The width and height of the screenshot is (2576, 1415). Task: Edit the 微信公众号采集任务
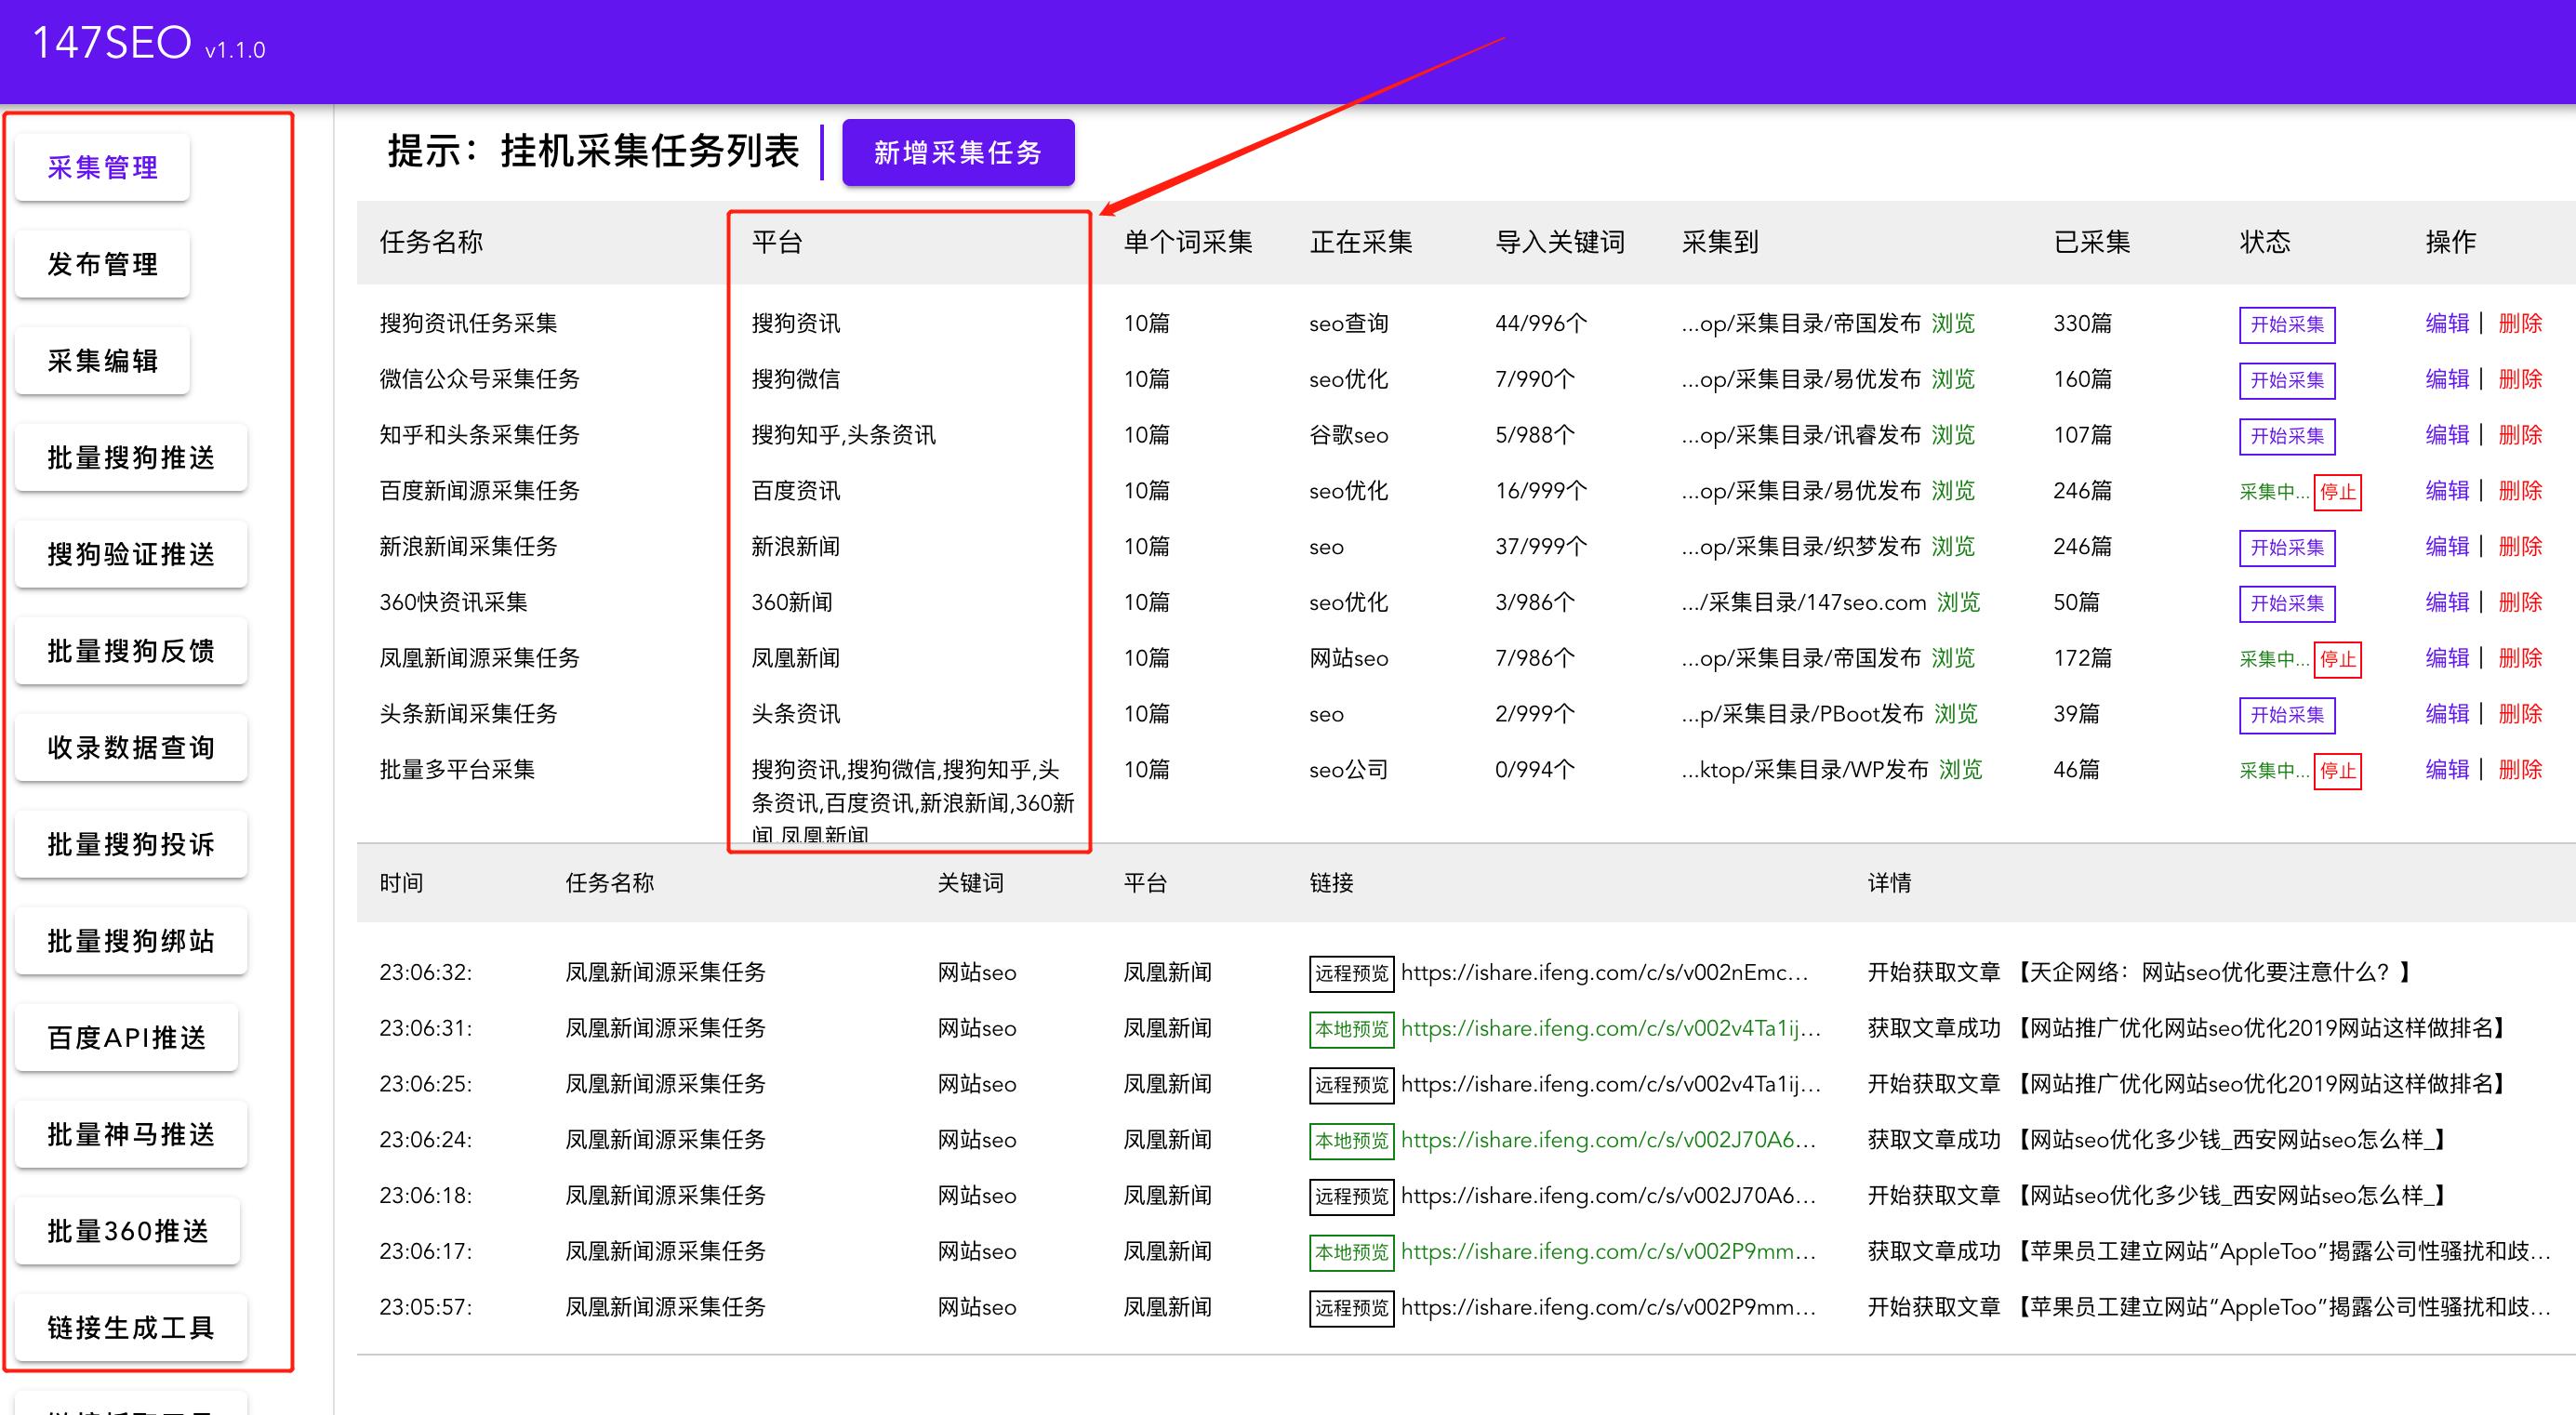2447,379
